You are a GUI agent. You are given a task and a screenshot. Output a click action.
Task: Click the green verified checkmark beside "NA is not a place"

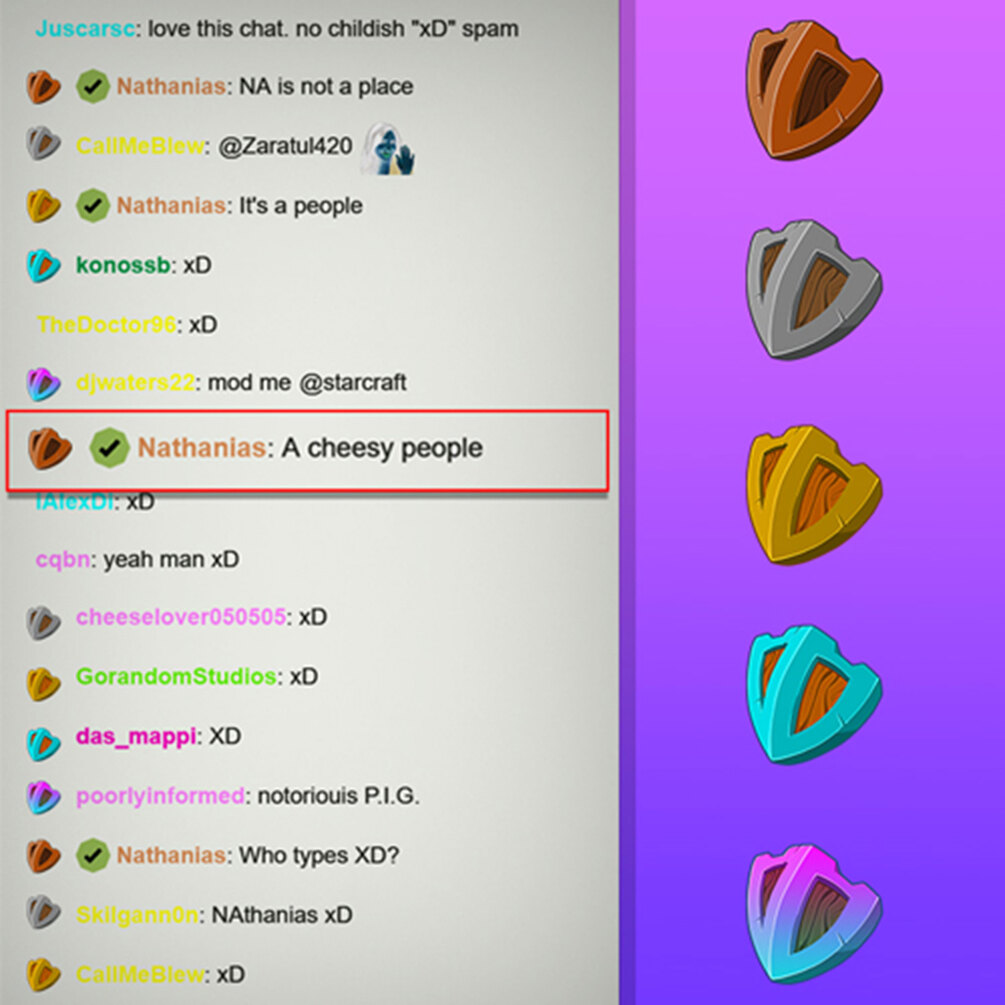(x=92, y=86)
